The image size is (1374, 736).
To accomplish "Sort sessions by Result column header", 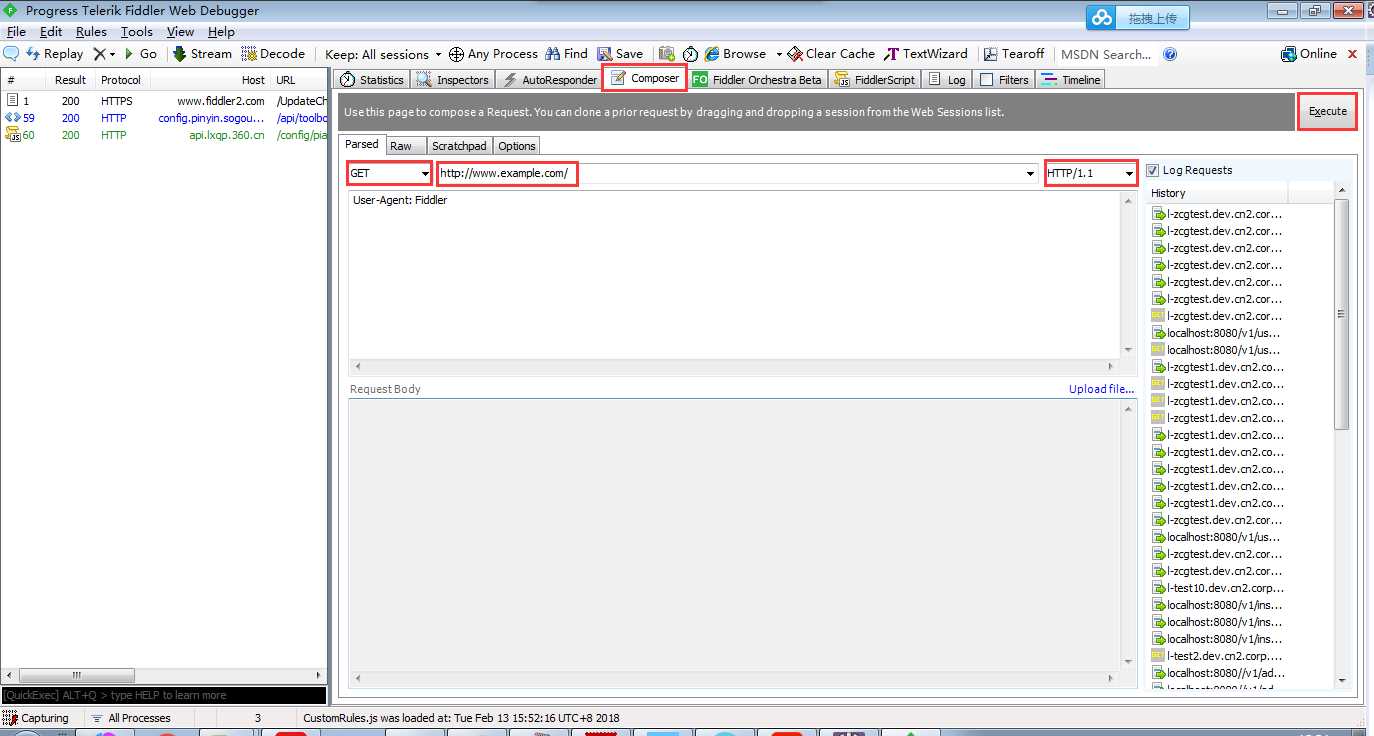I will click(x=70, y=80).
